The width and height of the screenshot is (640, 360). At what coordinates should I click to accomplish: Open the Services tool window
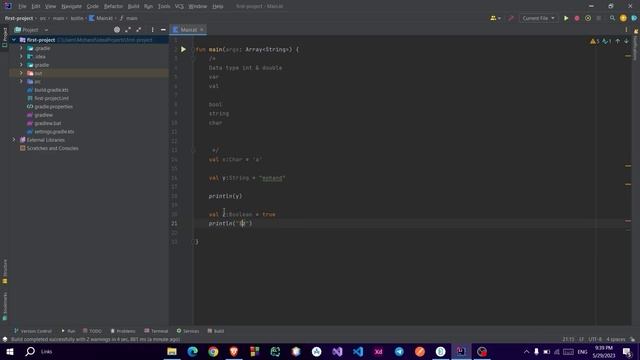tap(188, 331)
